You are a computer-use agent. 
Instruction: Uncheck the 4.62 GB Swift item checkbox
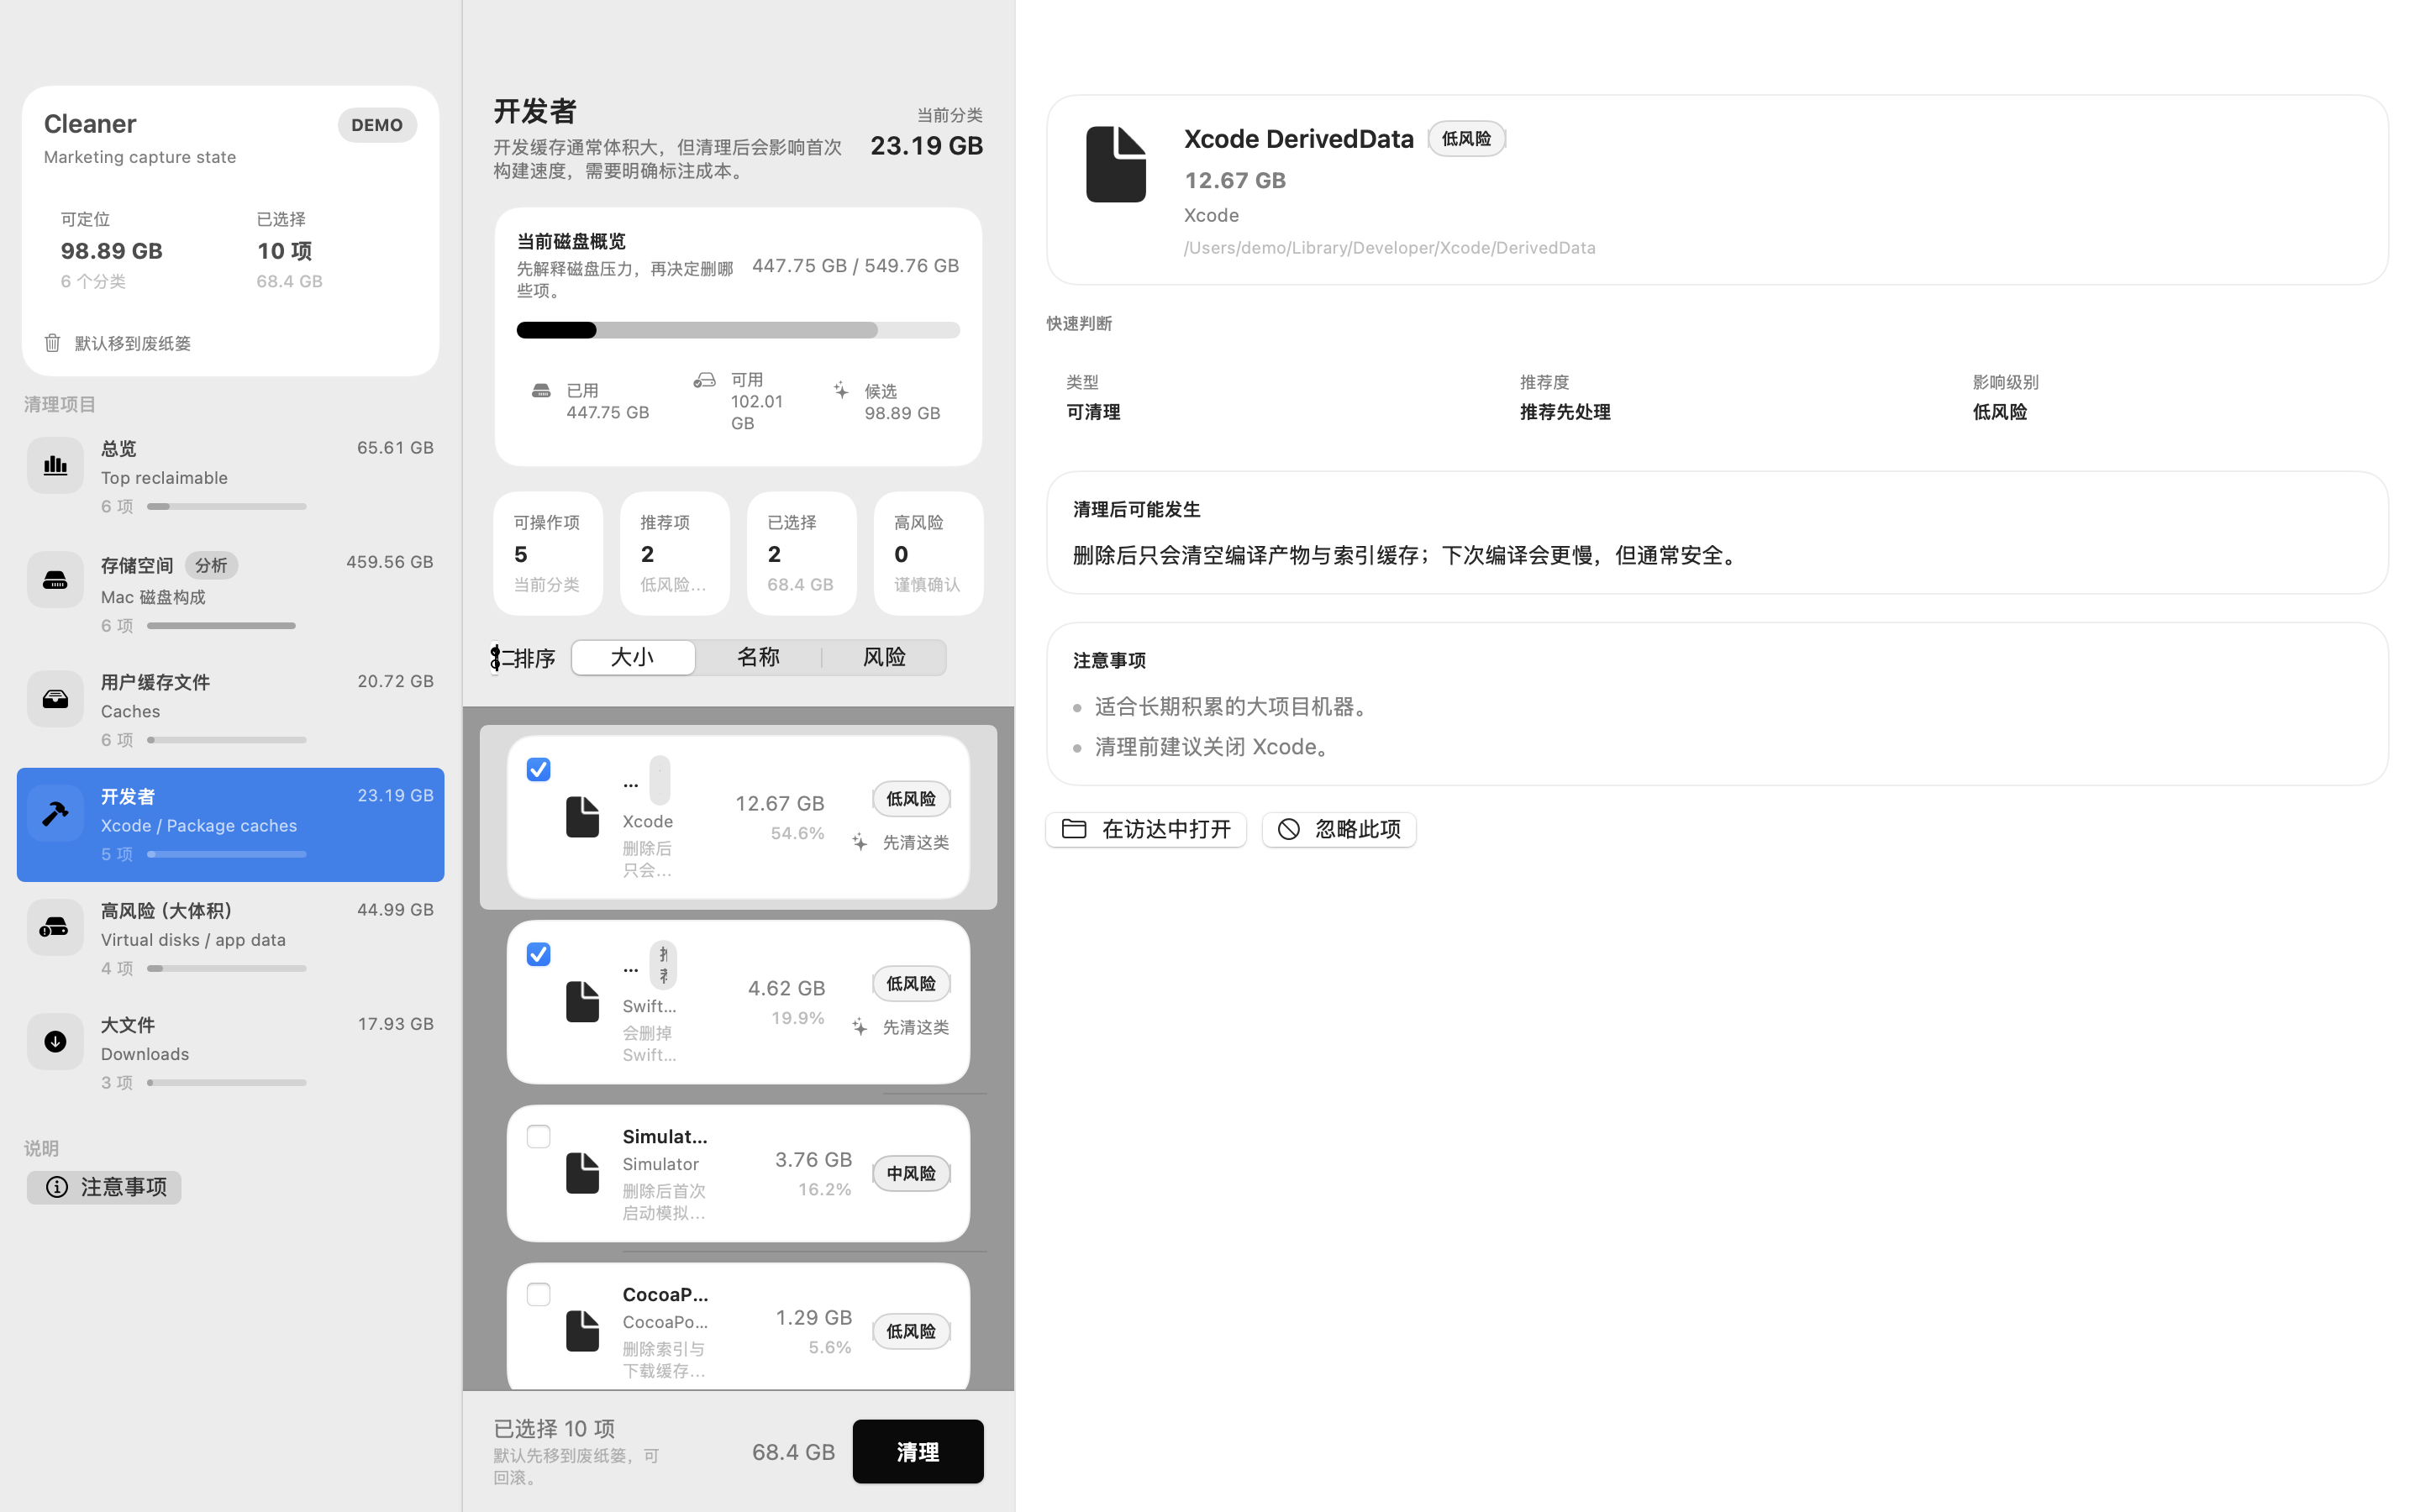tap(538, 954)
